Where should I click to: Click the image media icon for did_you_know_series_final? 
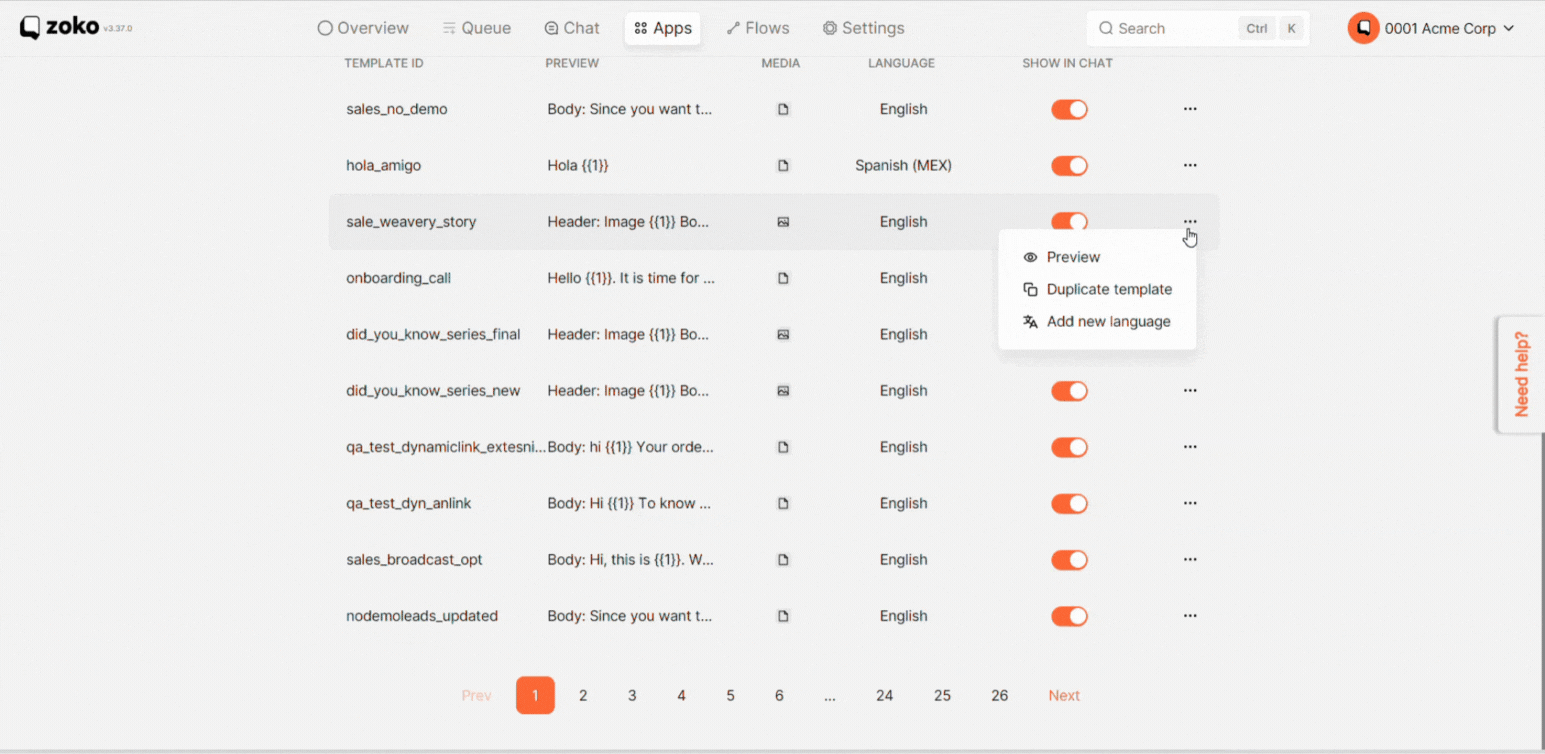click(x=783, y=334)
